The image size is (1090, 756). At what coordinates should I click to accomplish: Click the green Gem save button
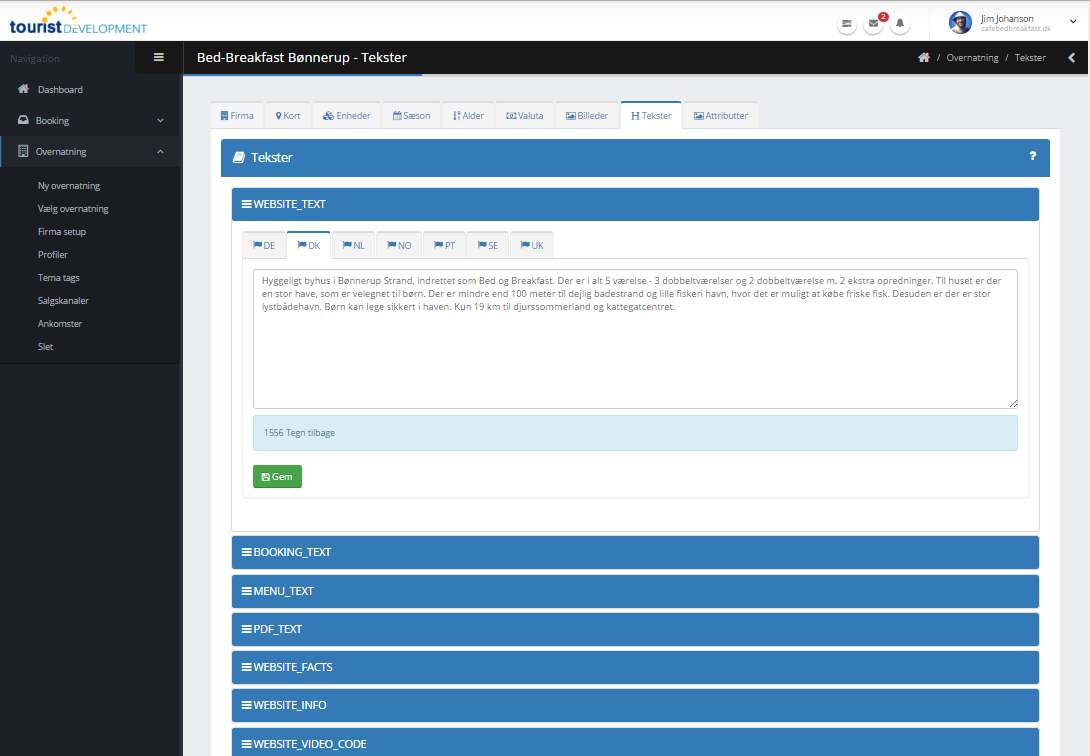[x=277, y=477]
